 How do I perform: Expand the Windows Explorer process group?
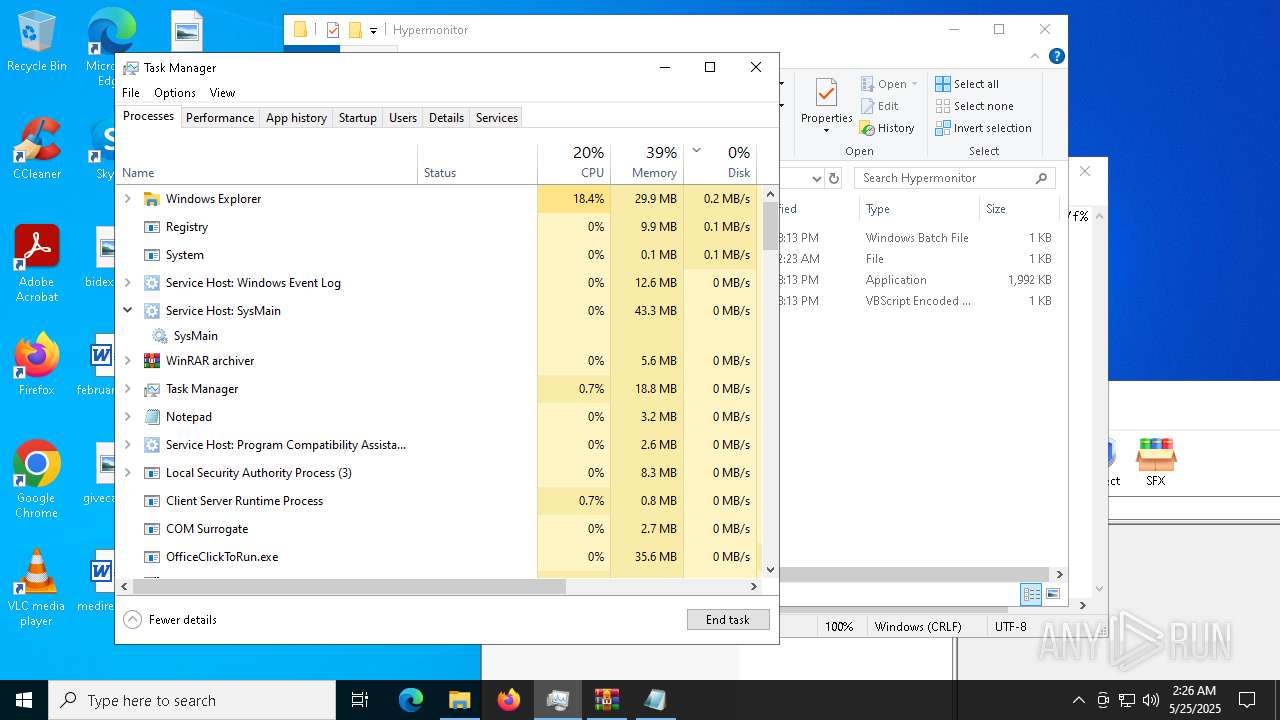[x=127, y=199]
